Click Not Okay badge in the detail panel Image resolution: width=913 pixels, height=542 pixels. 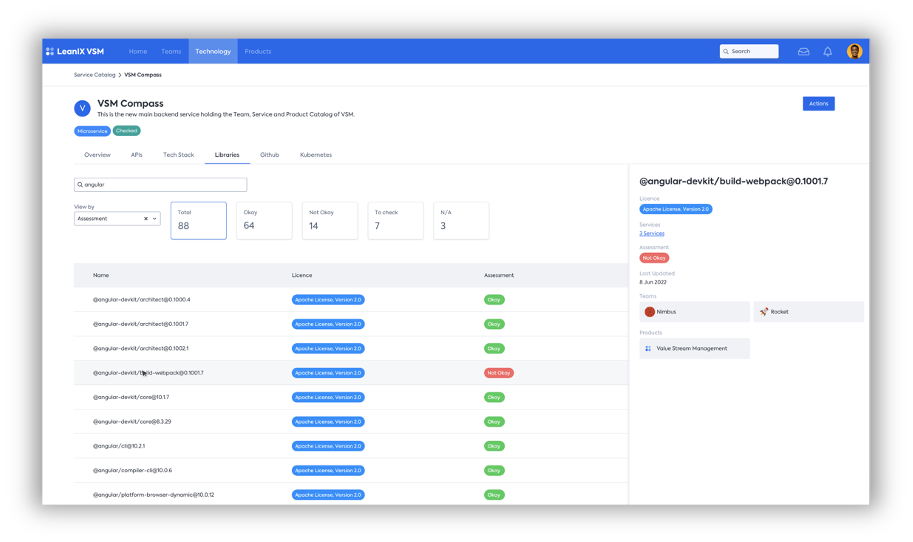point(654,258)
